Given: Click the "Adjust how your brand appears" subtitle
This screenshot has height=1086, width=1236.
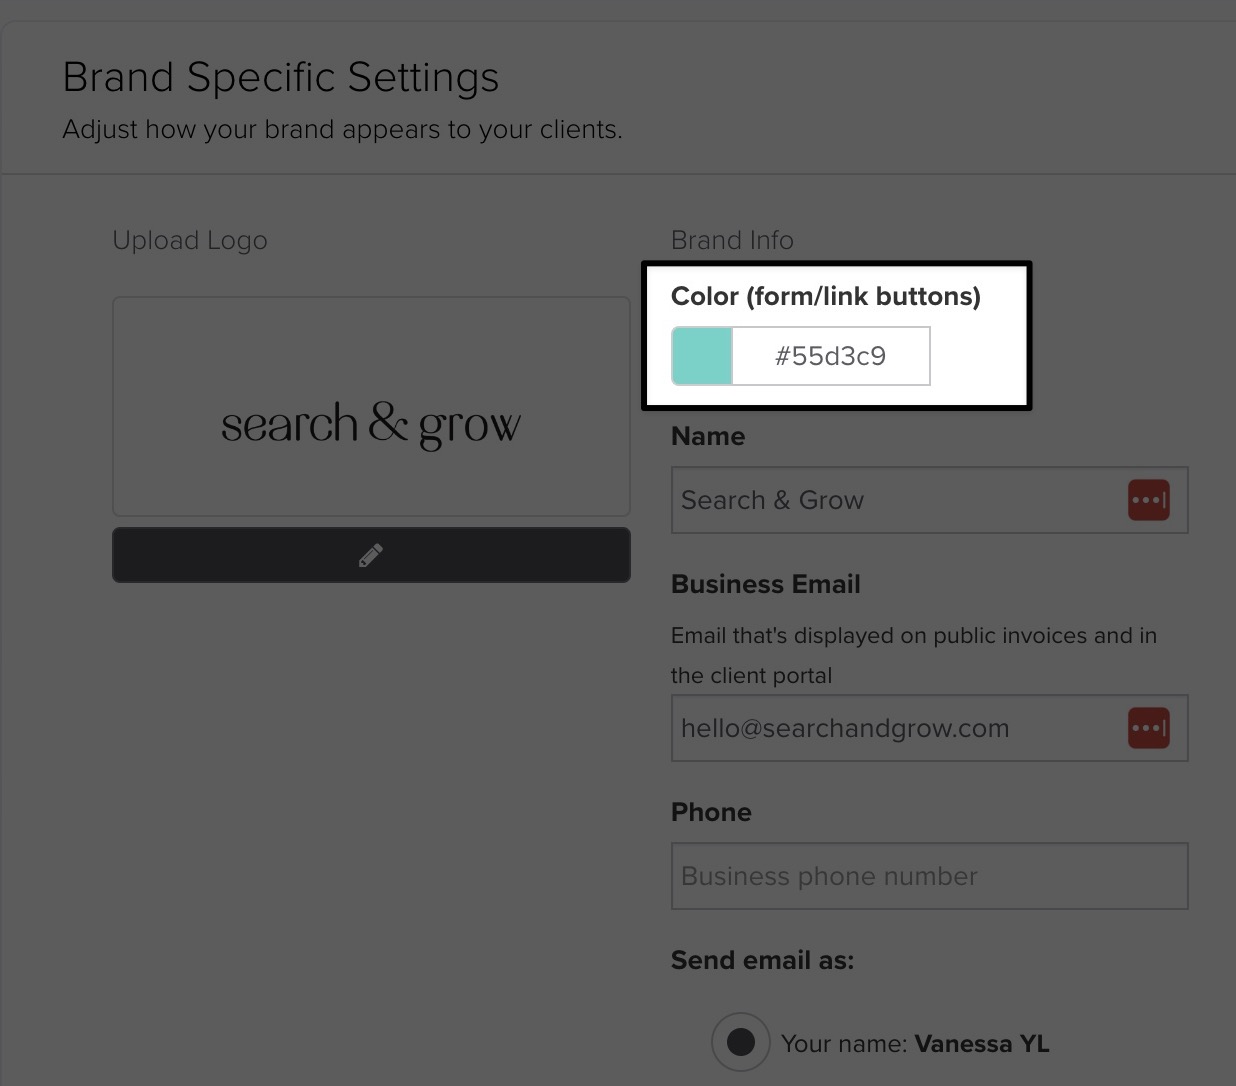Looking at the screenshot, I should pos(342,130).
